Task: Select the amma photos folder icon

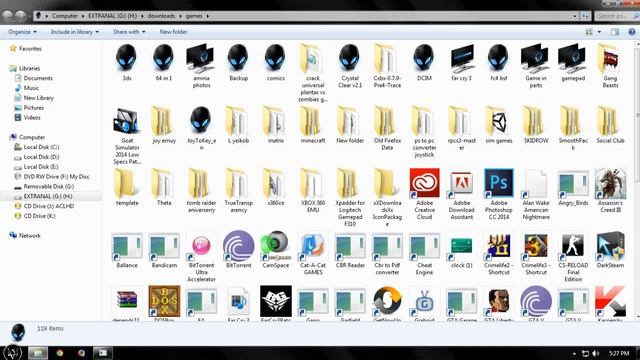Action: coord(201,58)
